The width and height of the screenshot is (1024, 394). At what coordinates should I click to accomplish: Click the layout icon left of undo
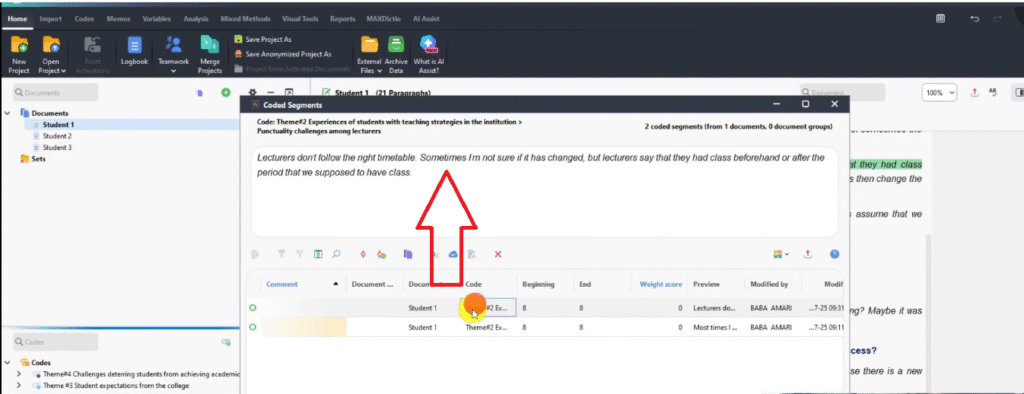point(940,19)
